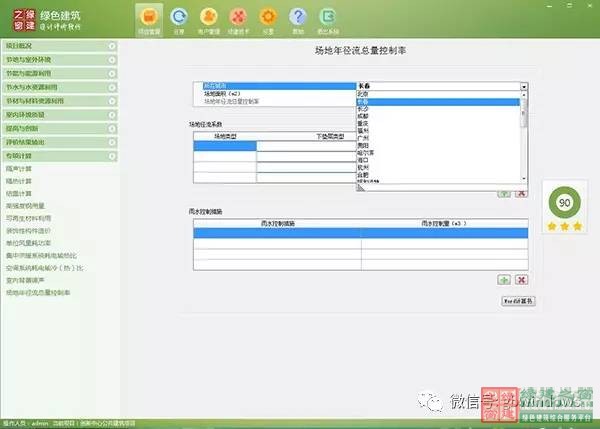Click the Word计算书 button
Image resolution: width=600 pixels, height=429 pixels.
[518, 300]
